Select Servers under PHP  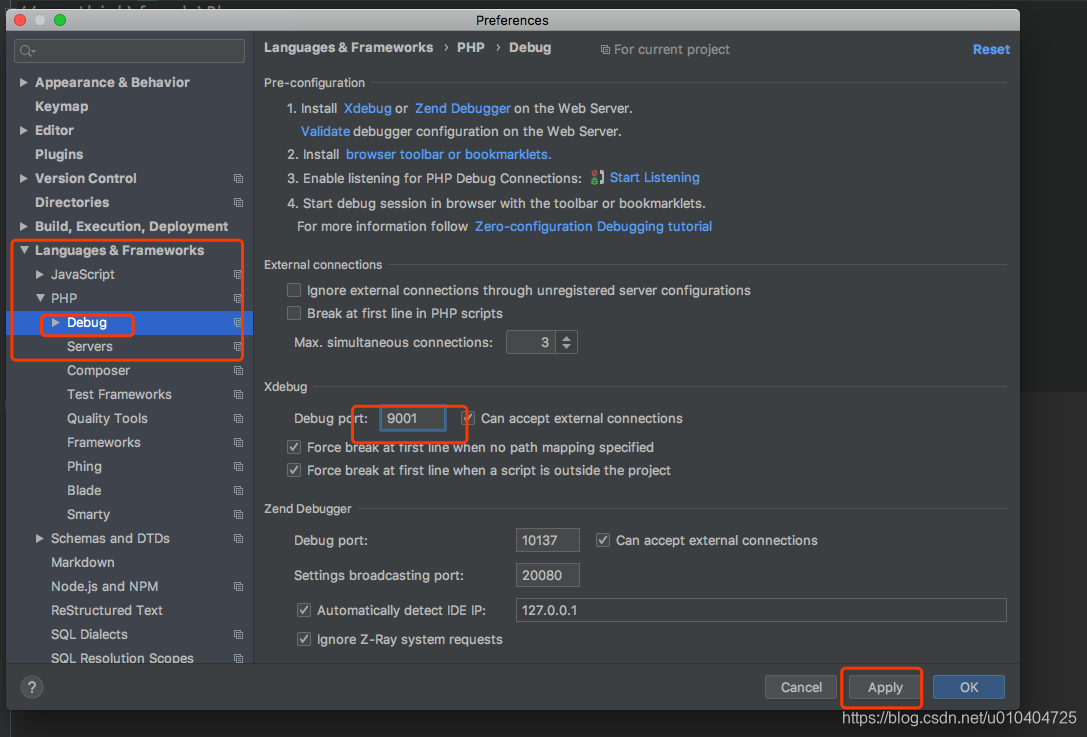click(x=89, y=347)
